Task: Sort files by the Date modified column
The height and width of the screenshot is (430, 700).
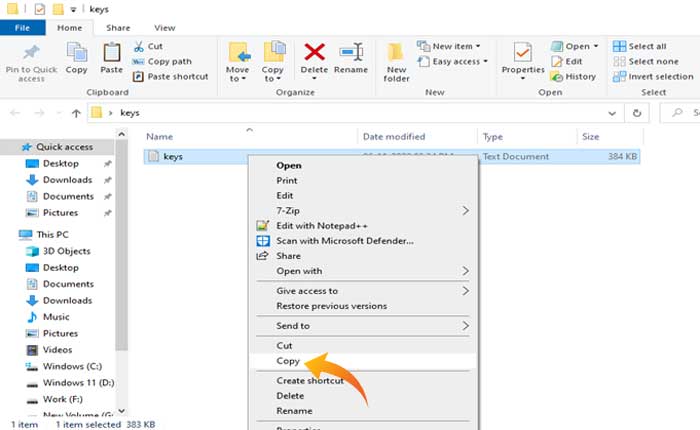Action: point(392,136)
